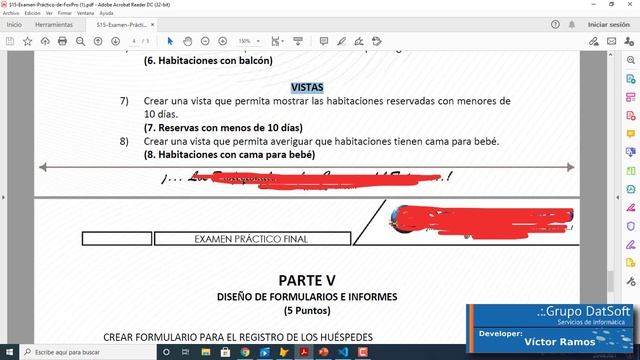
Task: Click the share link icon
Action: [593, 41]
